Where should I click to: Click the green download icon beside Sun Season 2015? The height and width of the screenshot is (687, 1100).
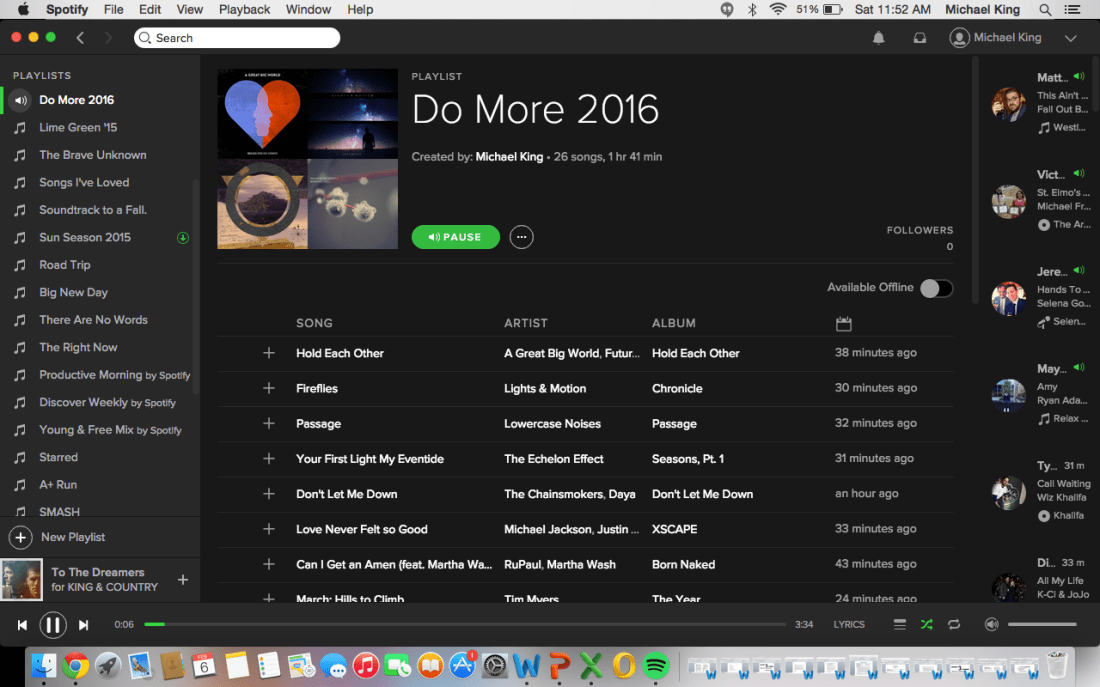click(x=182, y=237)
